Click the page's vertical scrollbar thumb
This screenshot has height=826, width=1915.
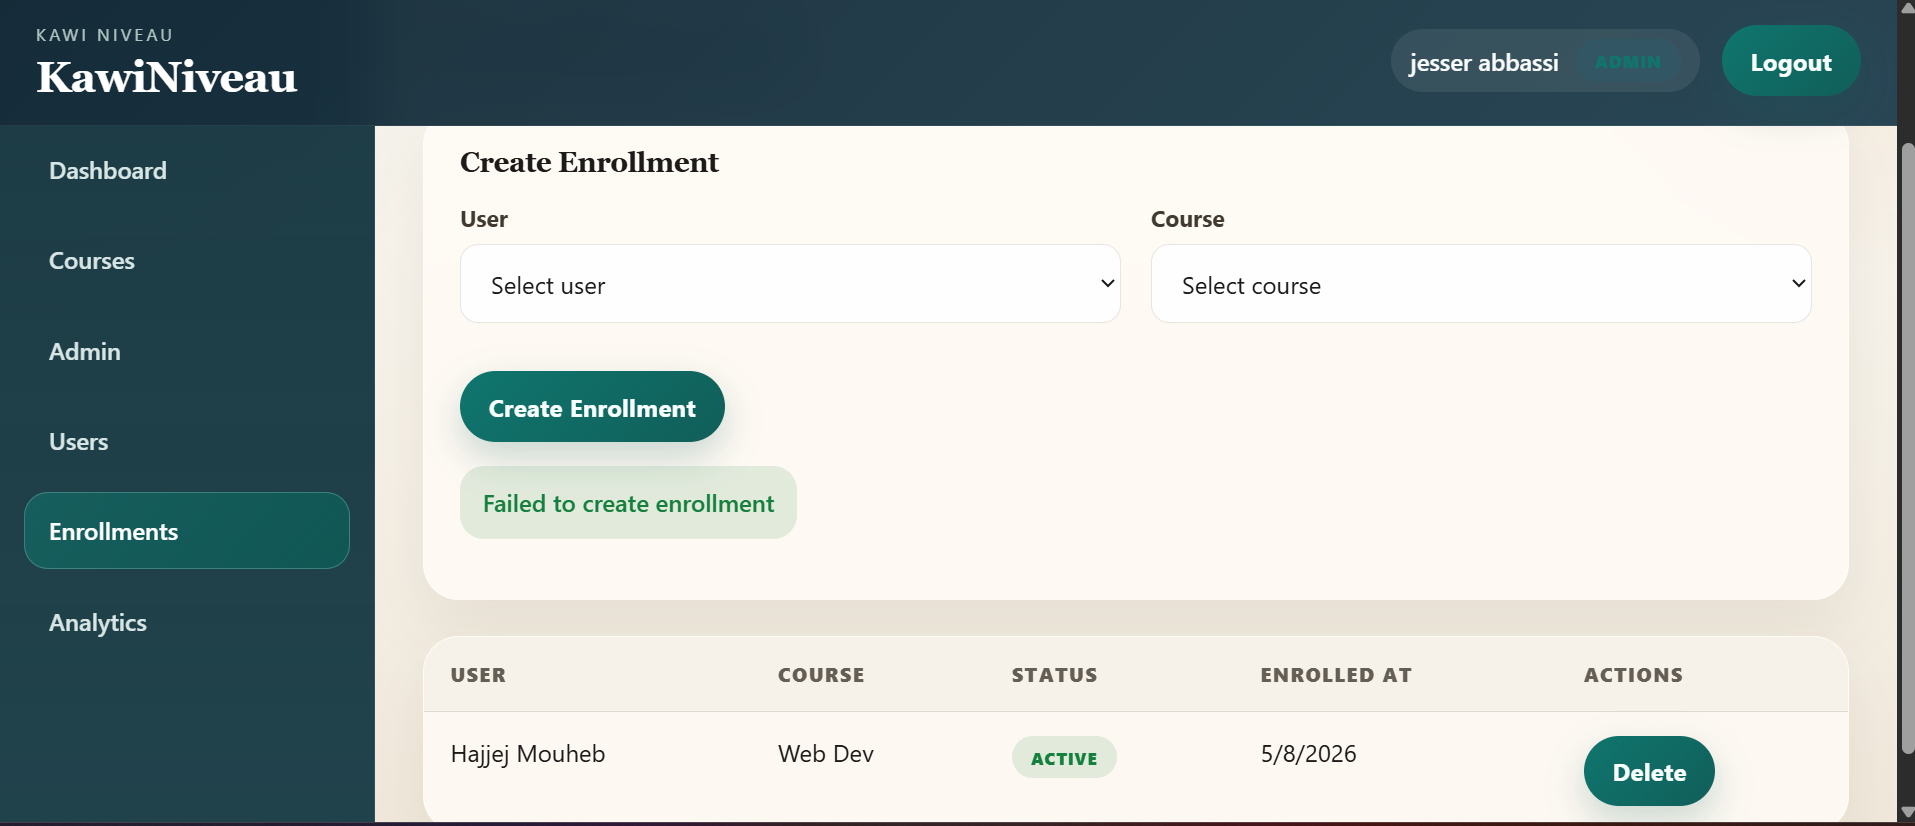pos(1907,448)
